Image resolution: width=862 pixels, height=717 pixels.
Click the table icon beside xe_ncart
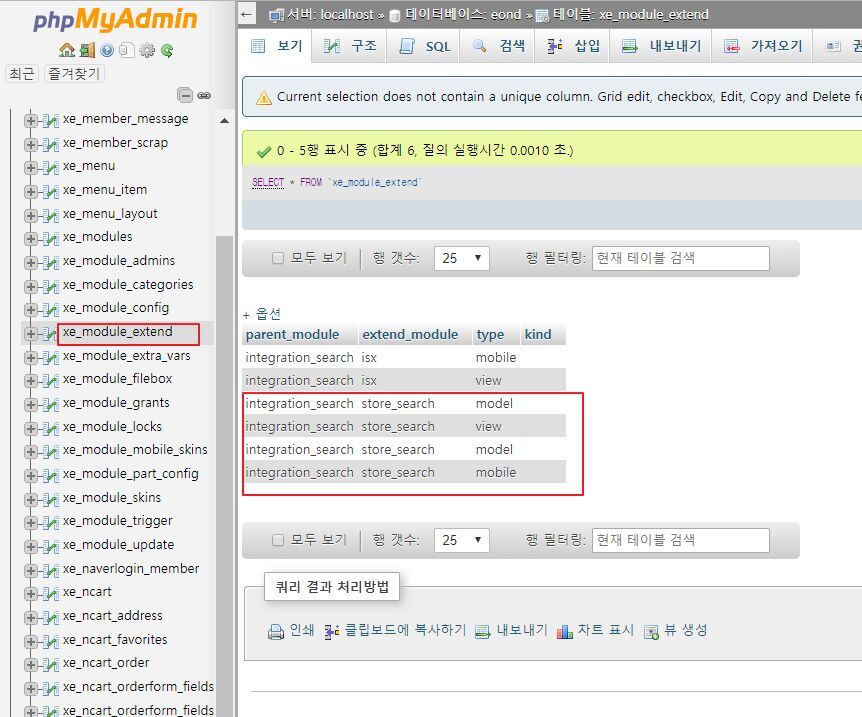click(x=51, y=593)
